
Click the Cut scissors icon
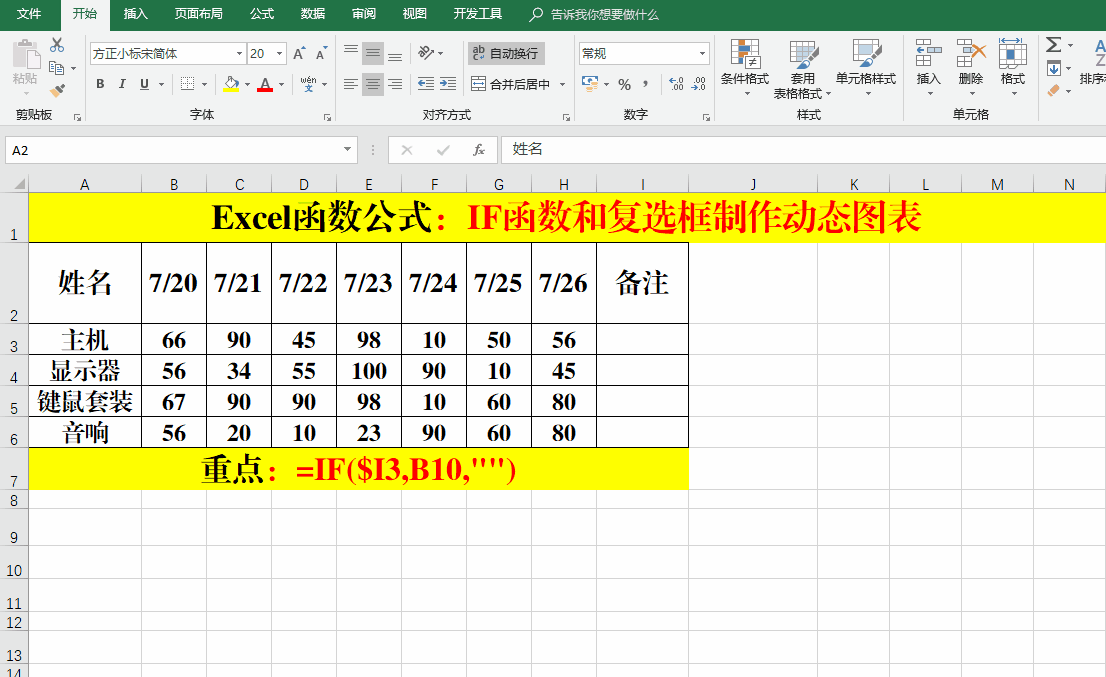tap(57, 45)
